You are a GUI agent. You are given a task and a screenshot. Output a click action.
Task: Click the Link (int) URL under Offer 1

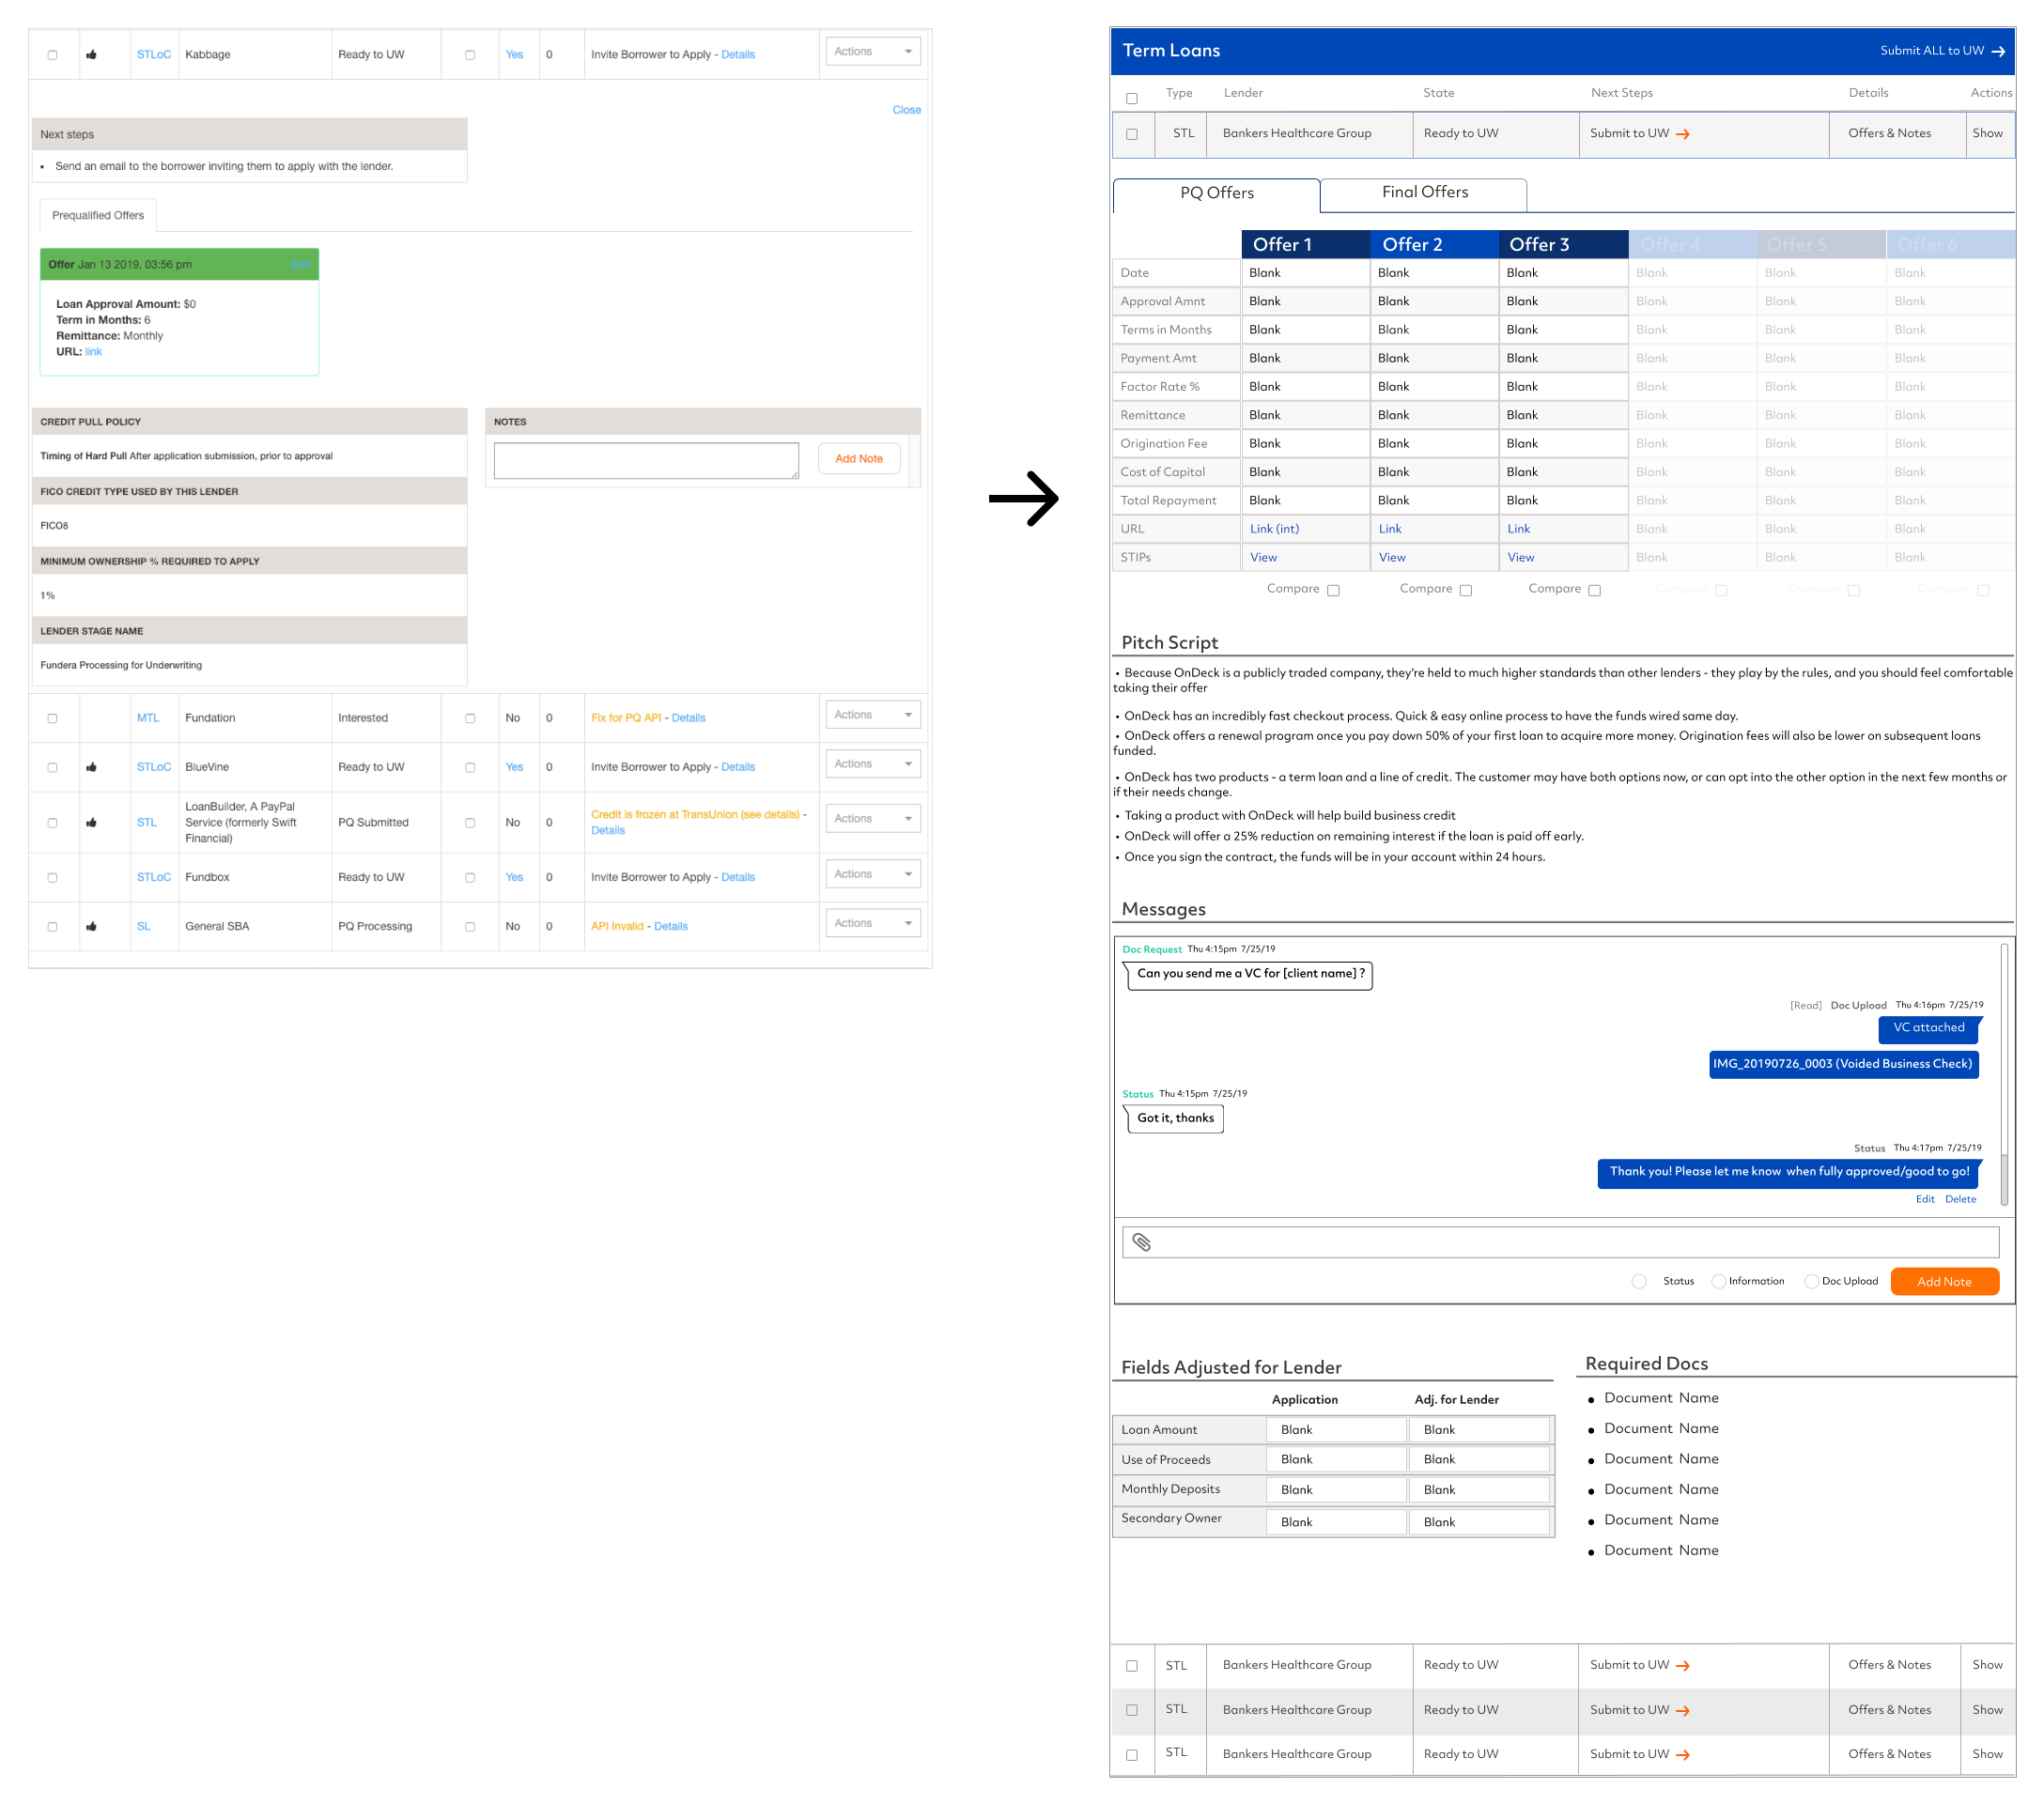pos(1274,529)
